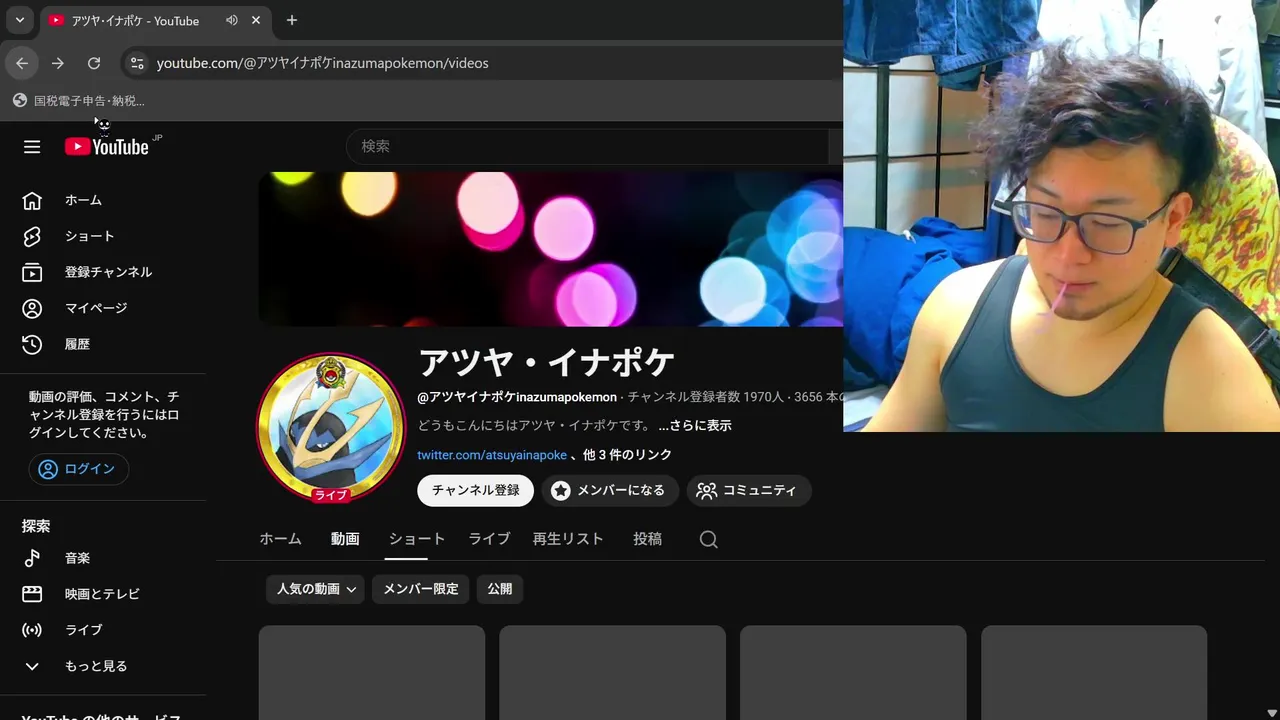Switch to the channel ホーム tab
This screenshot has width=1280, height=720.
tap(280, 539)
